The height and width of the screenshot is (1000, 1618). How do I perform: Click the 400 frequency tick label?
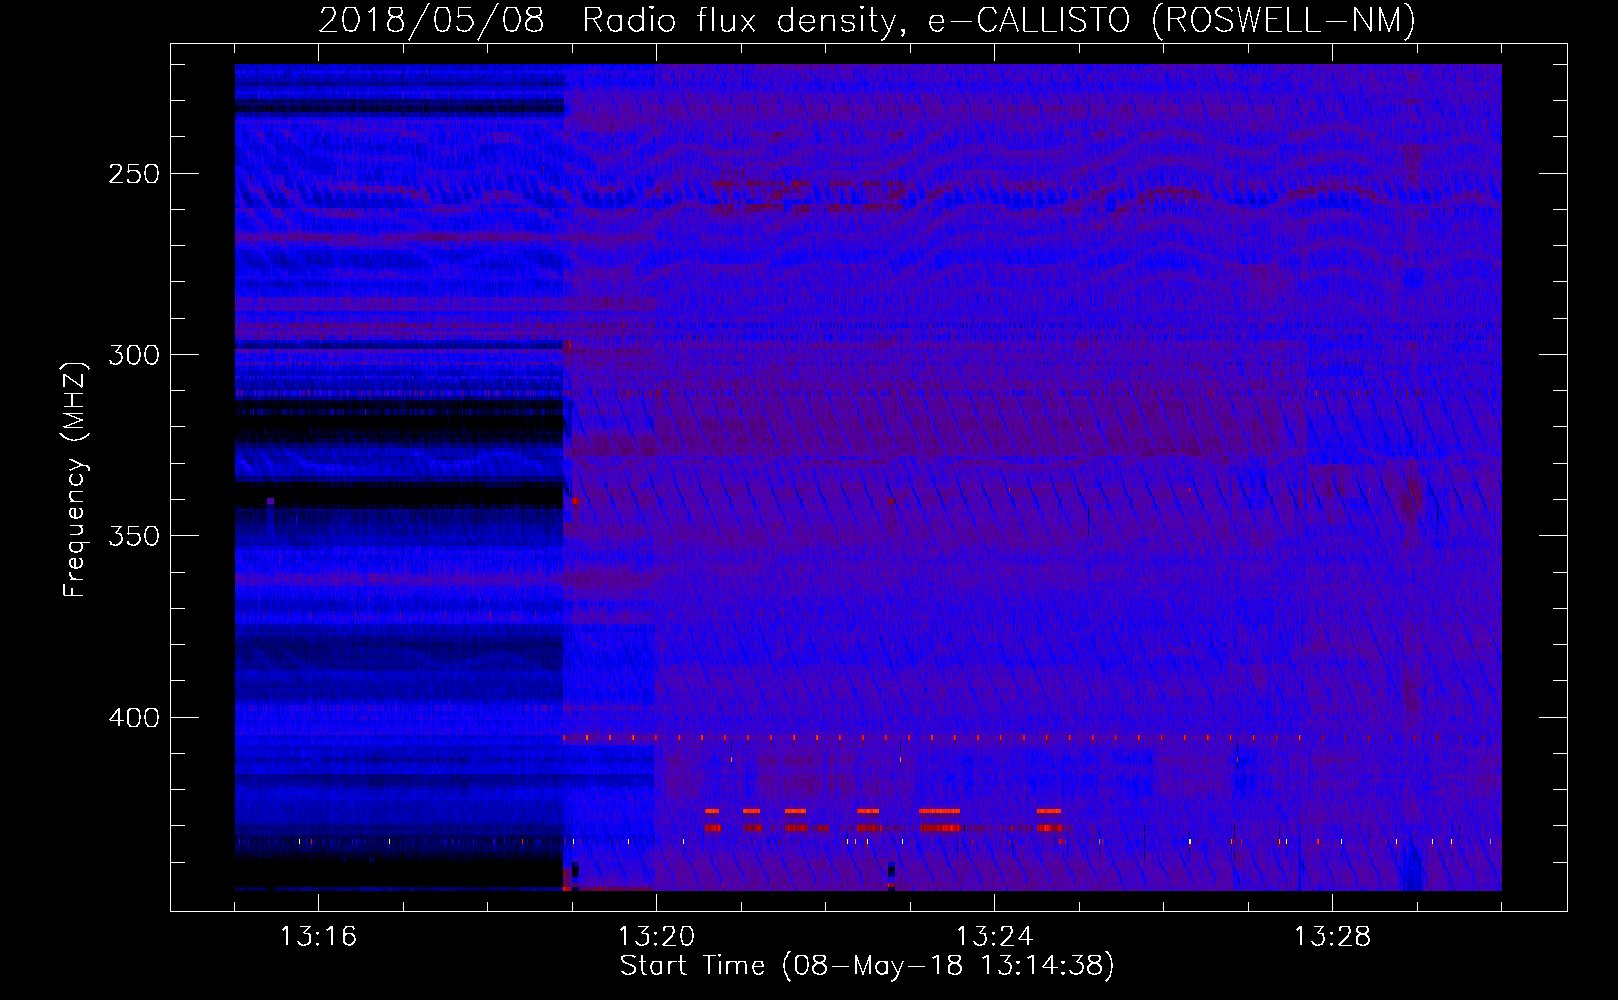point(135,718)
